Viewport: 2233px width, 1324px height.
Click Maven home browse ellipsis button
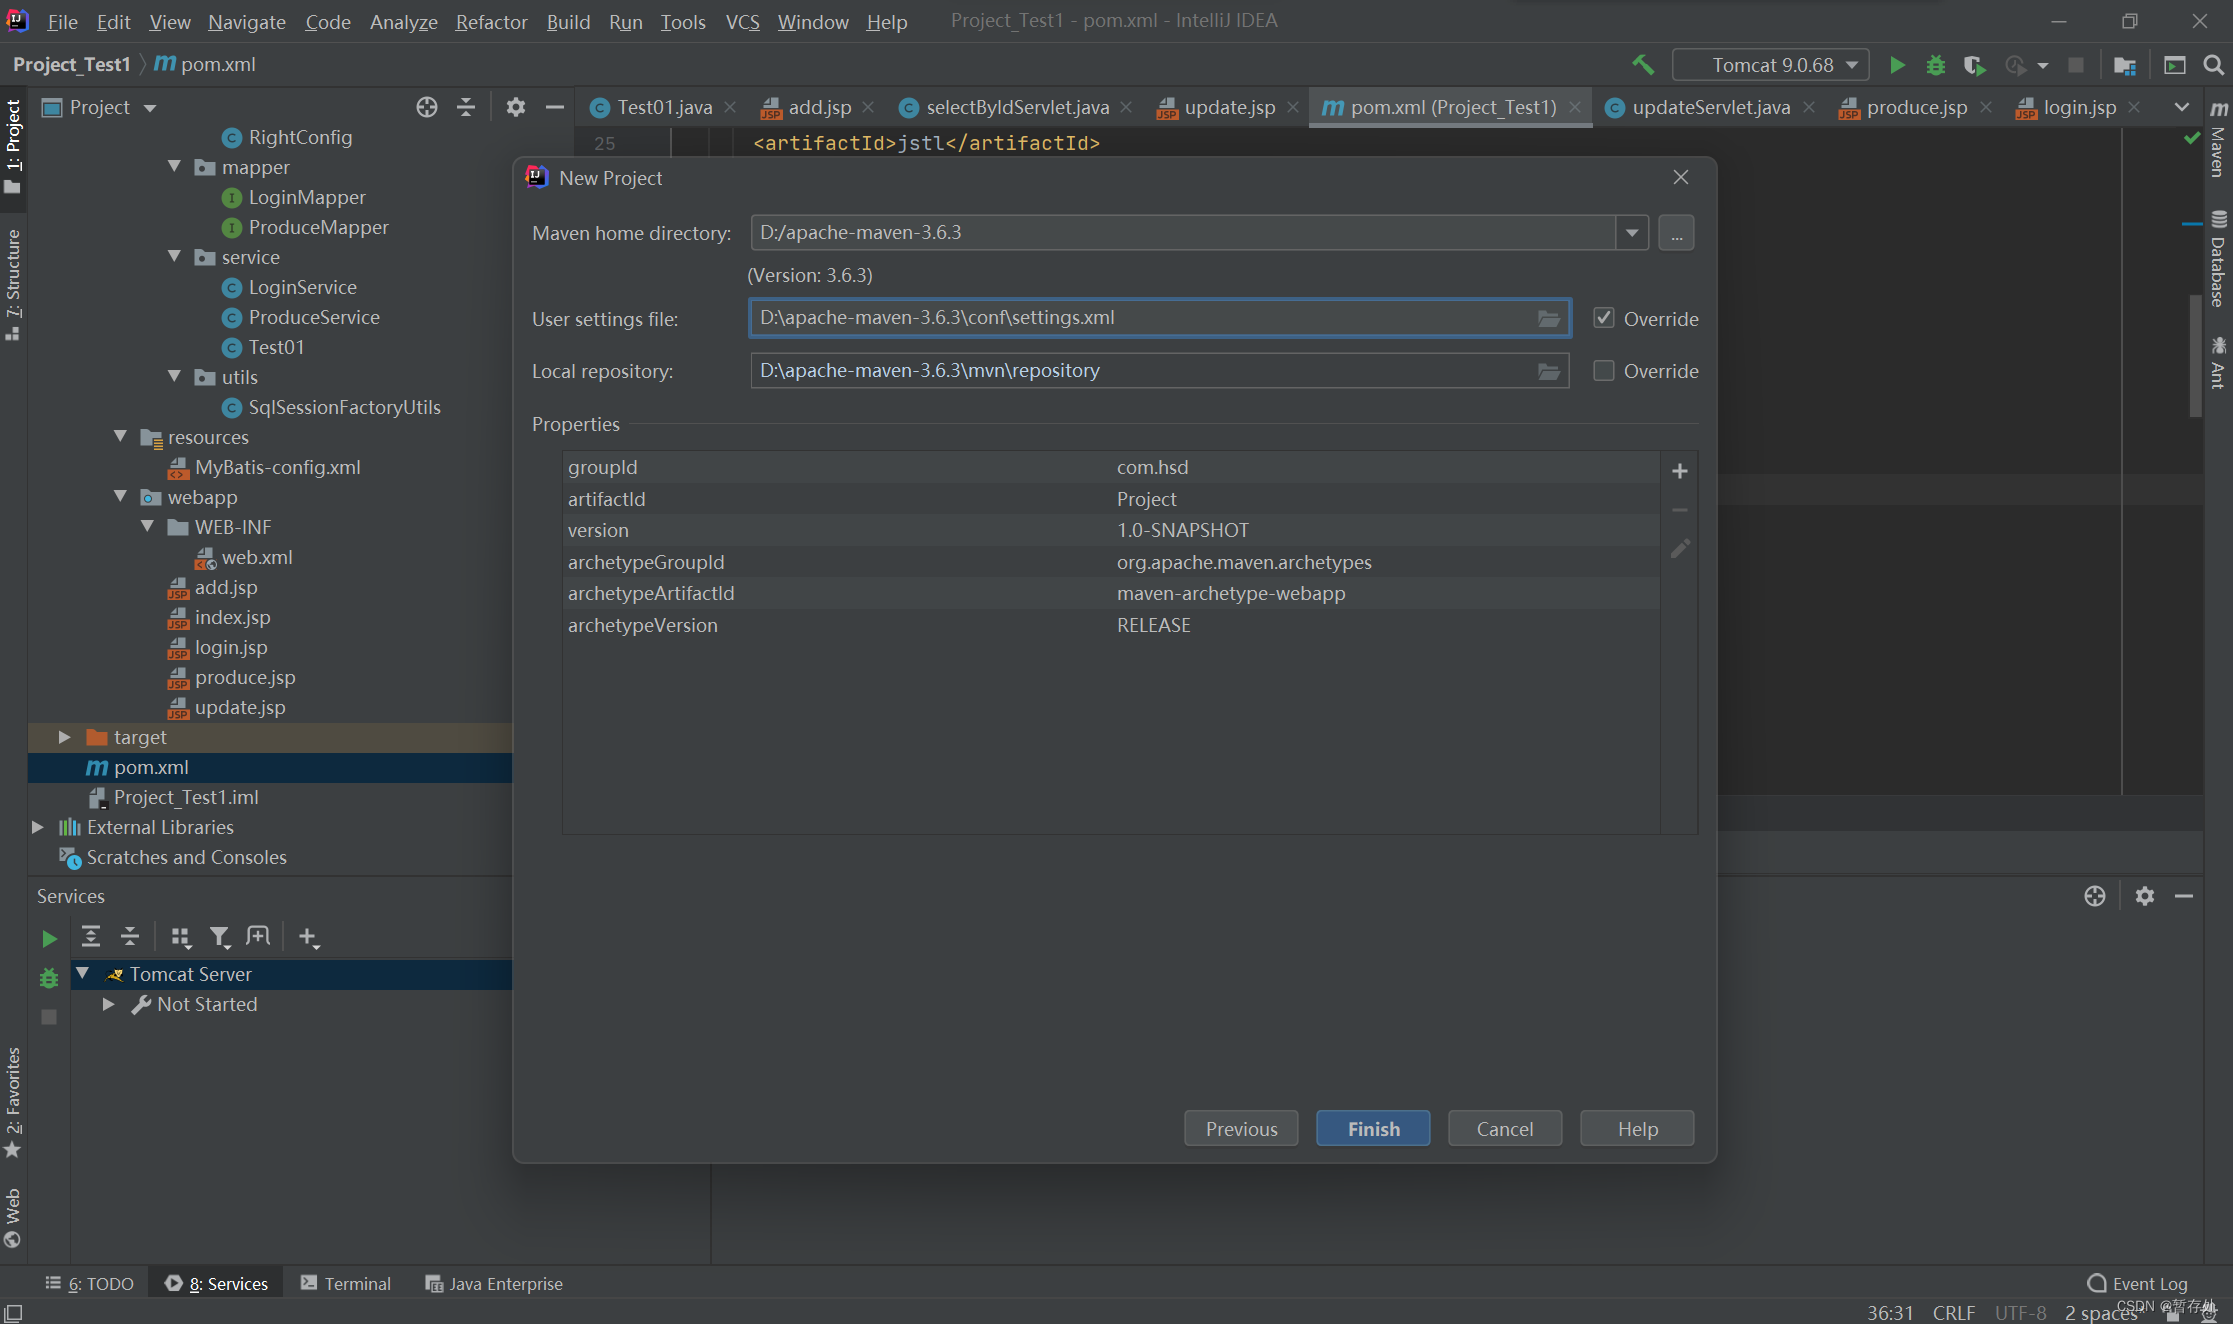pyautogui.click(x=1676, y=233)
